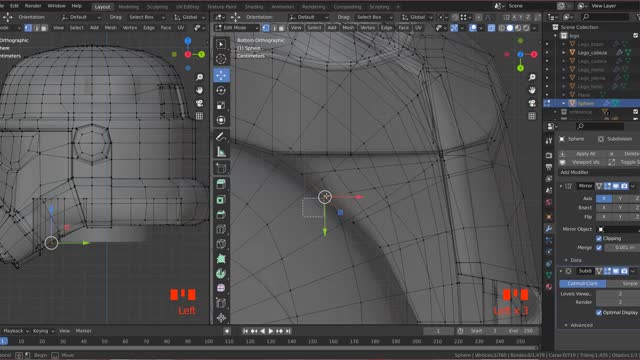Pick the Scale tool in the toolbar
The height and width of the screenshot is (360, 640).
click(x=221, y=105)
